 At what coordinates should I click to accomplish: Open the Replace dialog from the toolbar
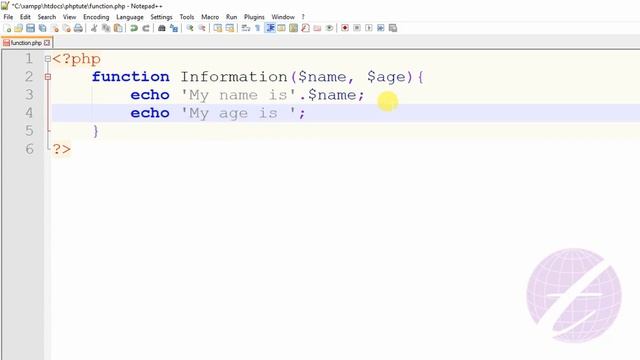tap(174, 28)
